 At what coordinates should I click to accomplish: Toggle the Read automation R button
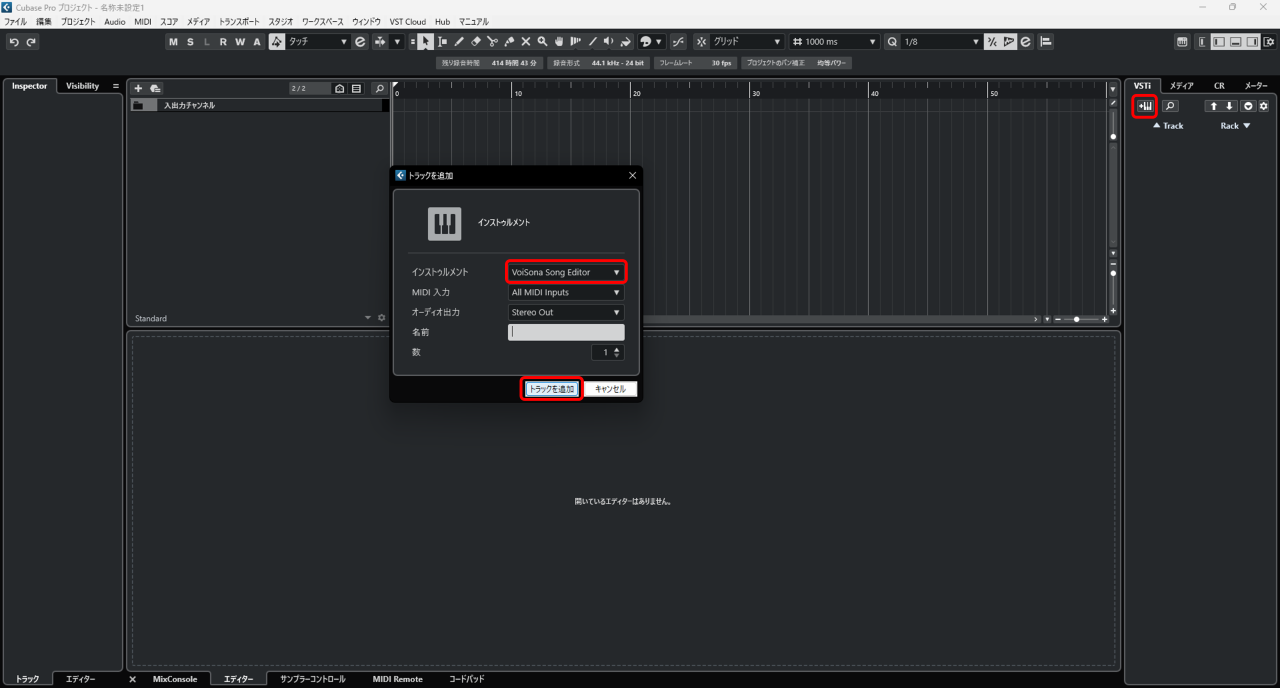click(223, 42)
